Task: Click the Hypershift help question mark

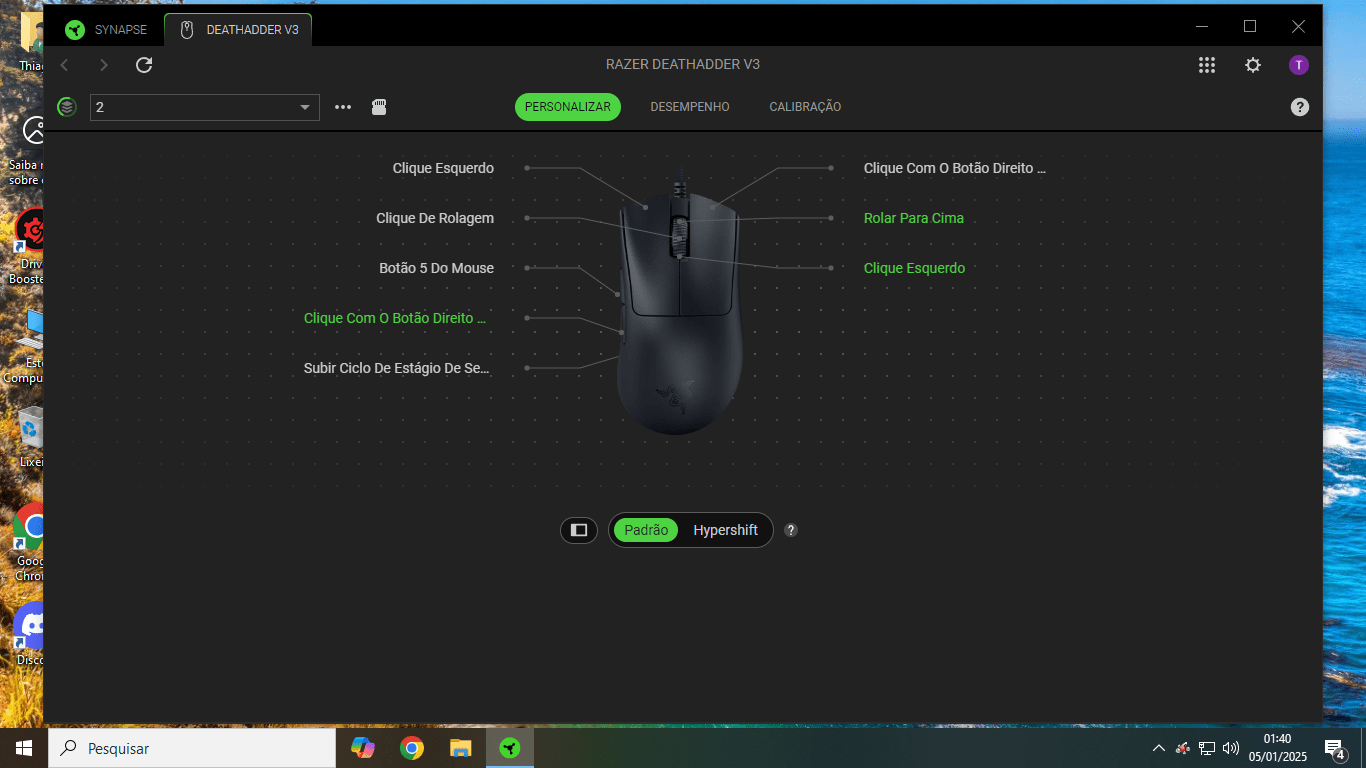Action: coord(791,530)
